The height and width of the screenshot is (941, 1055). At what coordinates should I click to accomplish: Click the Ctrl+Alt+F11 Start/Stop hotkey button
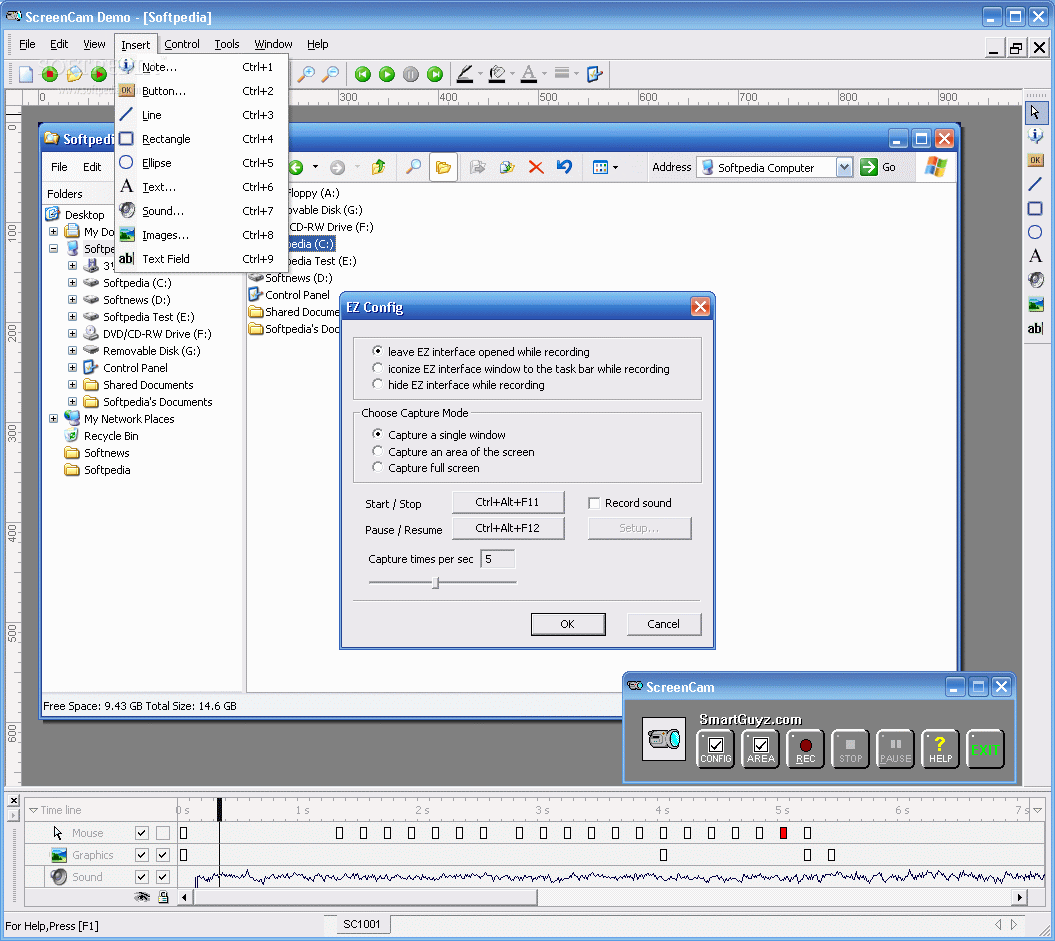(508, 502)
